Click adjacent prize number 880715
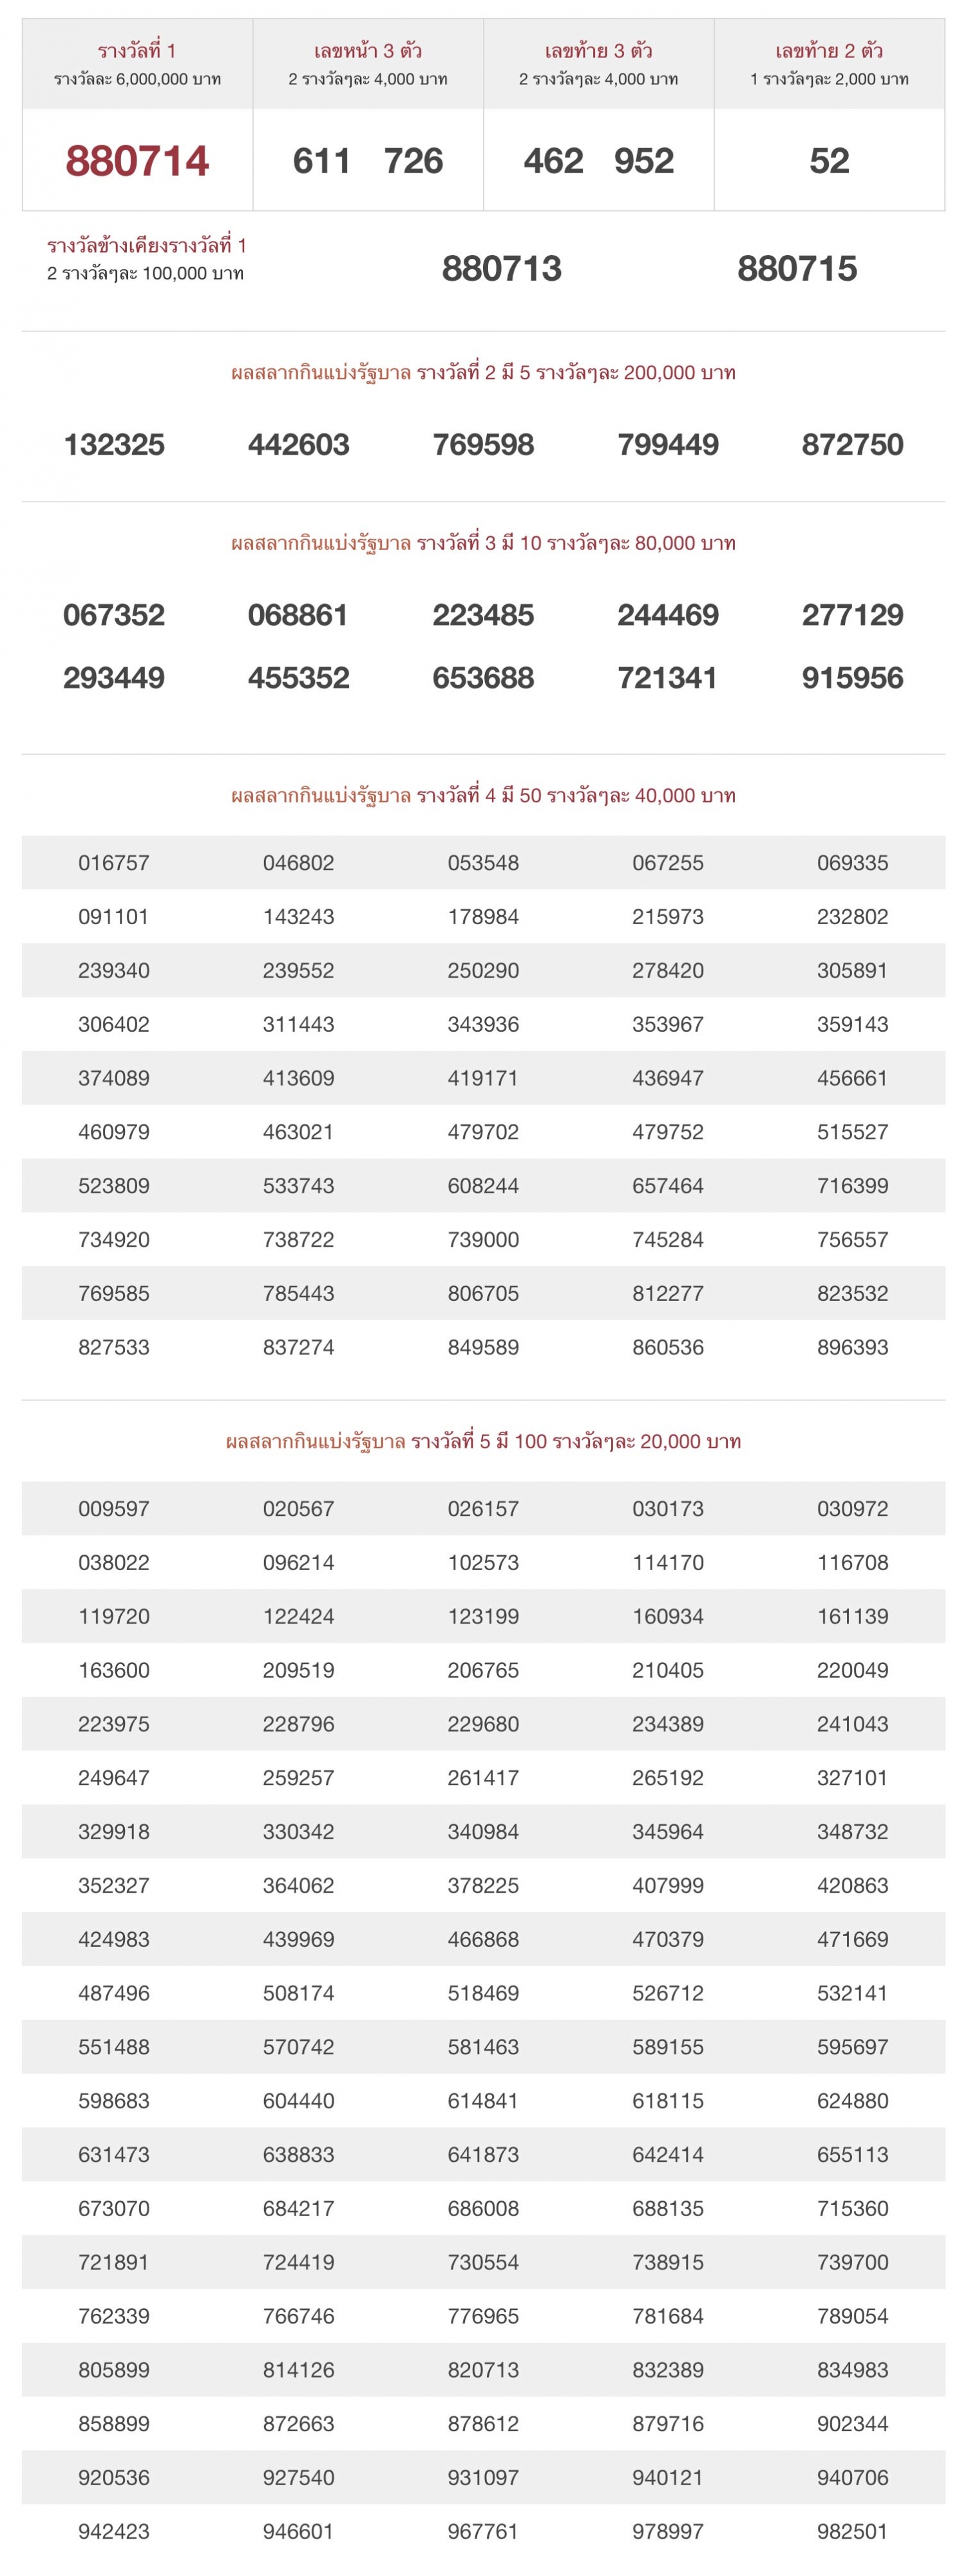 click(797, 268)
